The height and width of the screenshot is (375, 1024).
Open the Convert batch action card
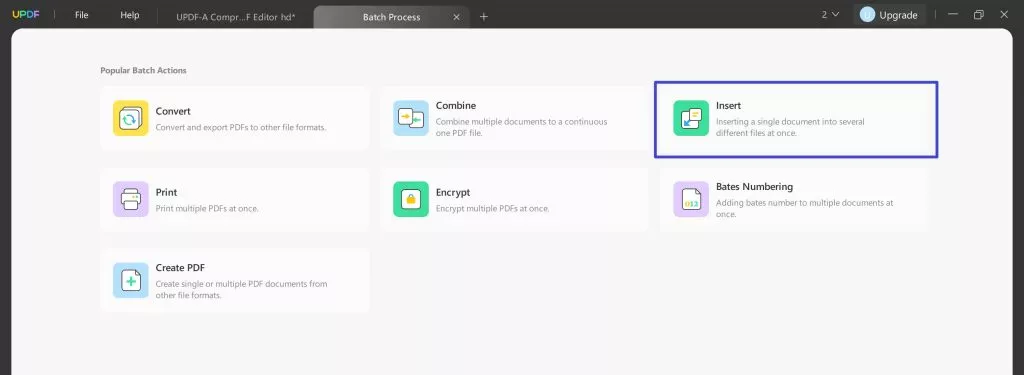235,118
